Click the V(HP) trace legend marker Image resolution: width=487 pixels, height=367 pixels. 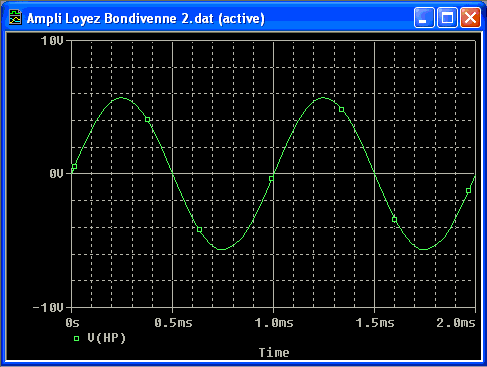click(x=76, y=339)
